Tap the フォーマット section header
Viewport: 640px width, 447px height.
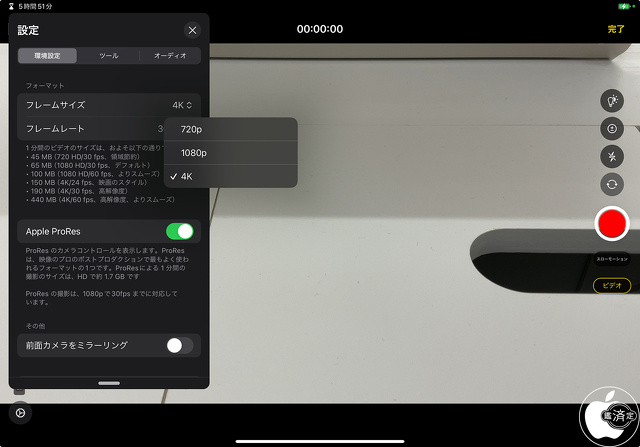[x=45, y=86]
